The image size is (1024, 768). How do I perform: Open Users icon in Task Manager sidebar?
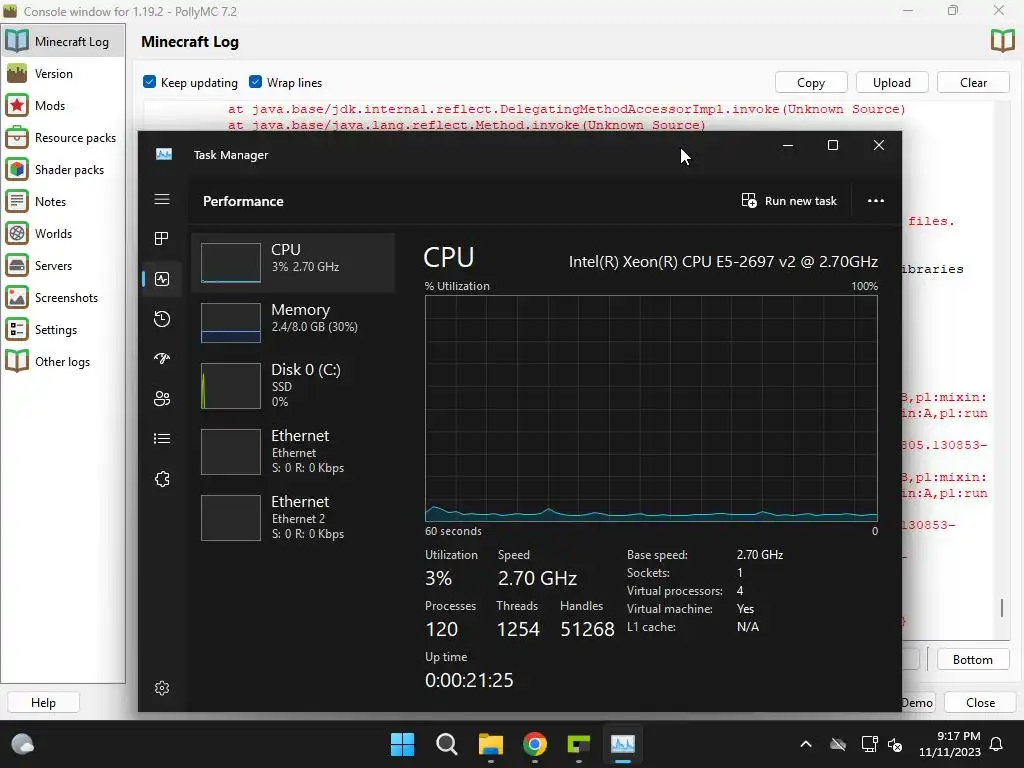click(x=162, y=398)
